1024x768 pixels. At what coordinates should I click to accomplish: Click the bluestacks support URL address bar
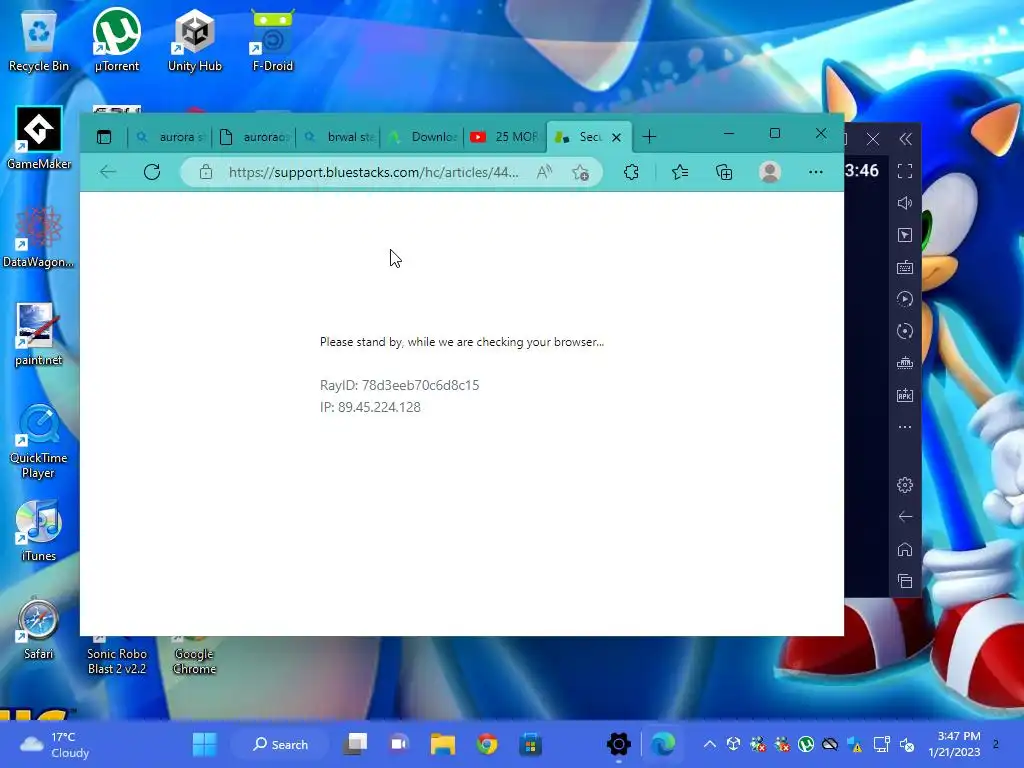point(374,172)
